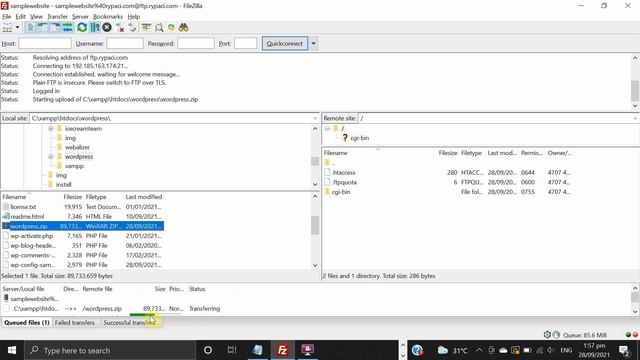Screen dimensions: 640x360
Task: Cancel the current operation
Action: 107,28
